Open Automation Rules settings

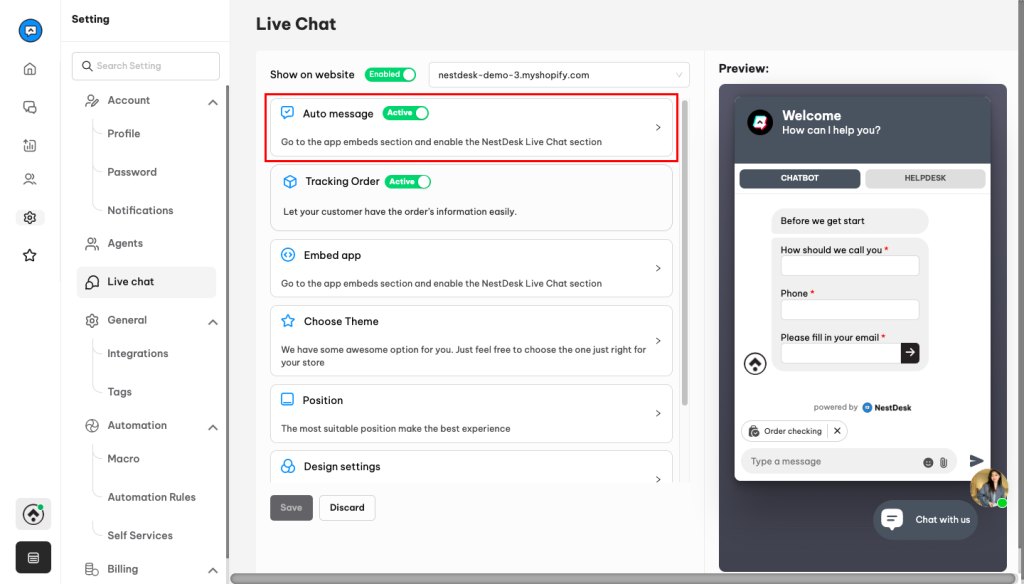pos(152,497)
